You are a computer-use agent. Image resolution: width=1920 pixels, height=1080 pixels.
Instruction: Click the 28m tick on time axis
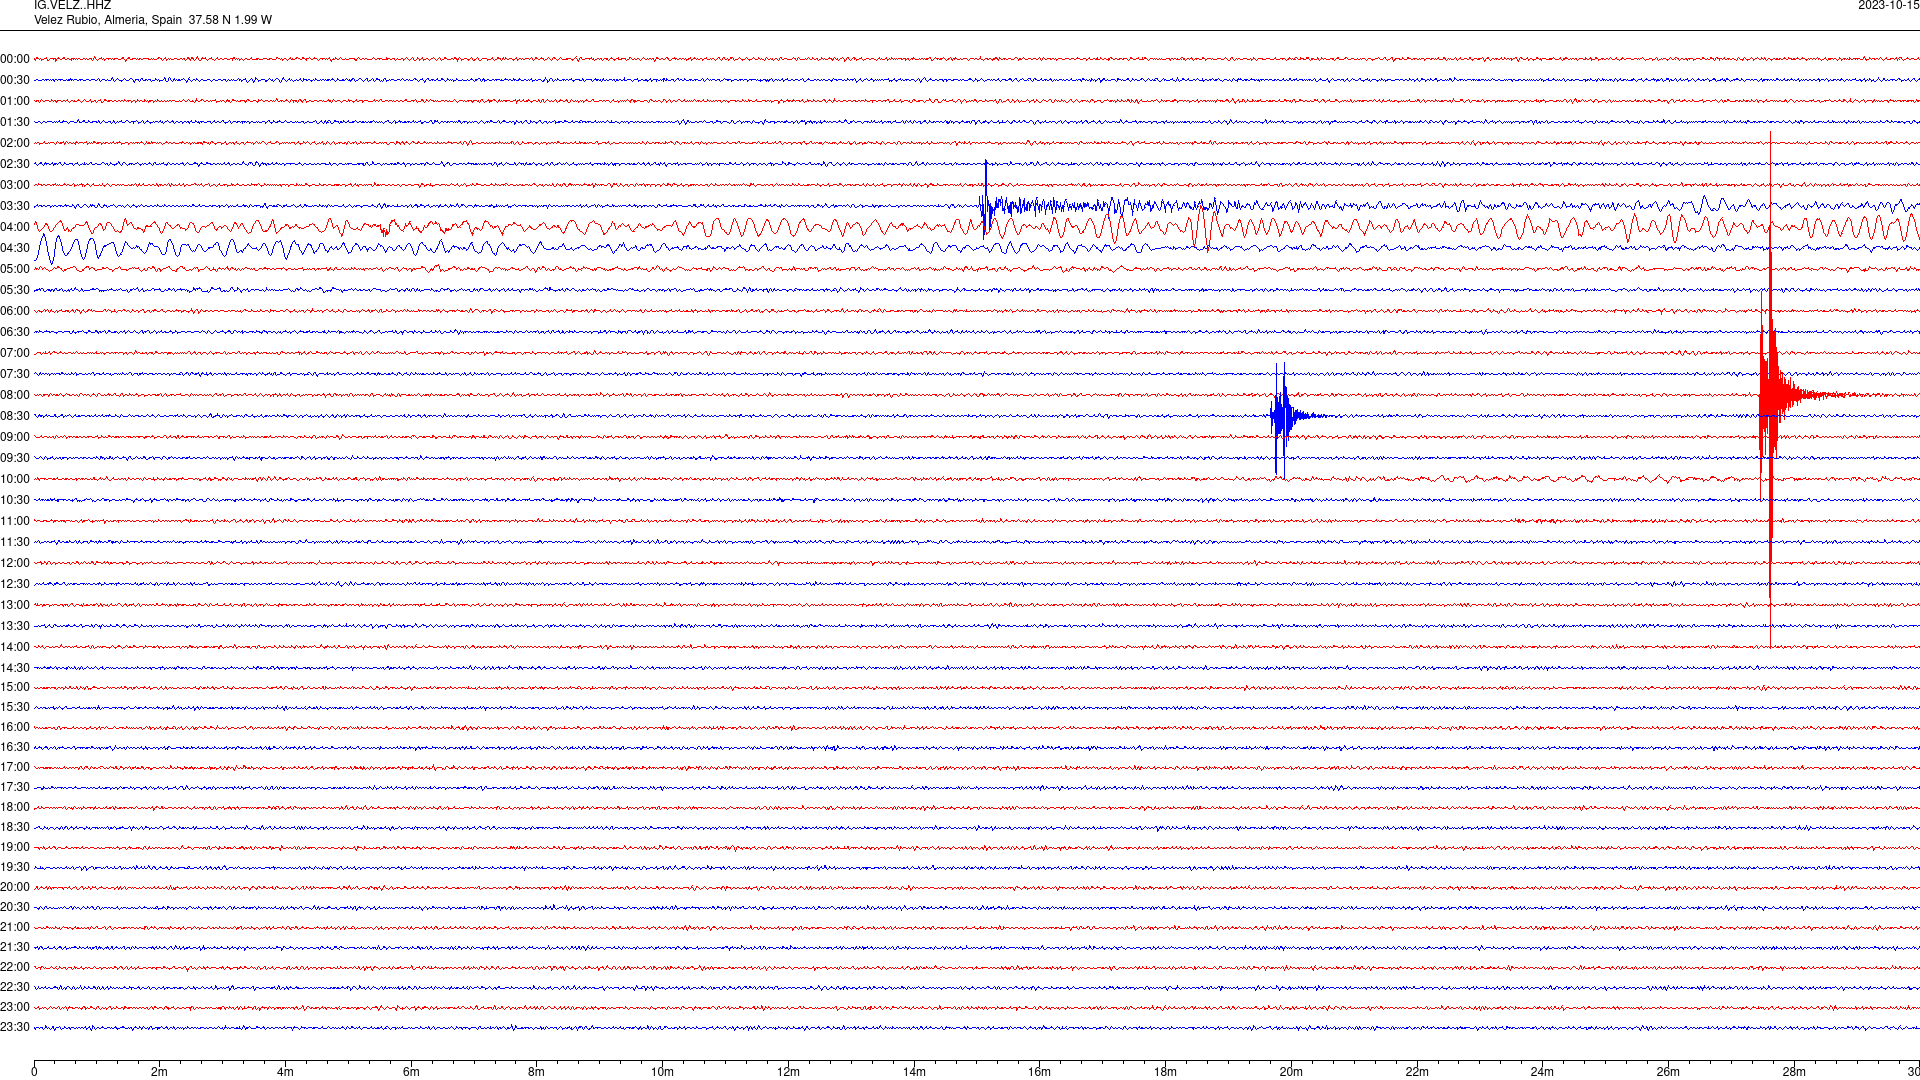pos(1794,1072)
